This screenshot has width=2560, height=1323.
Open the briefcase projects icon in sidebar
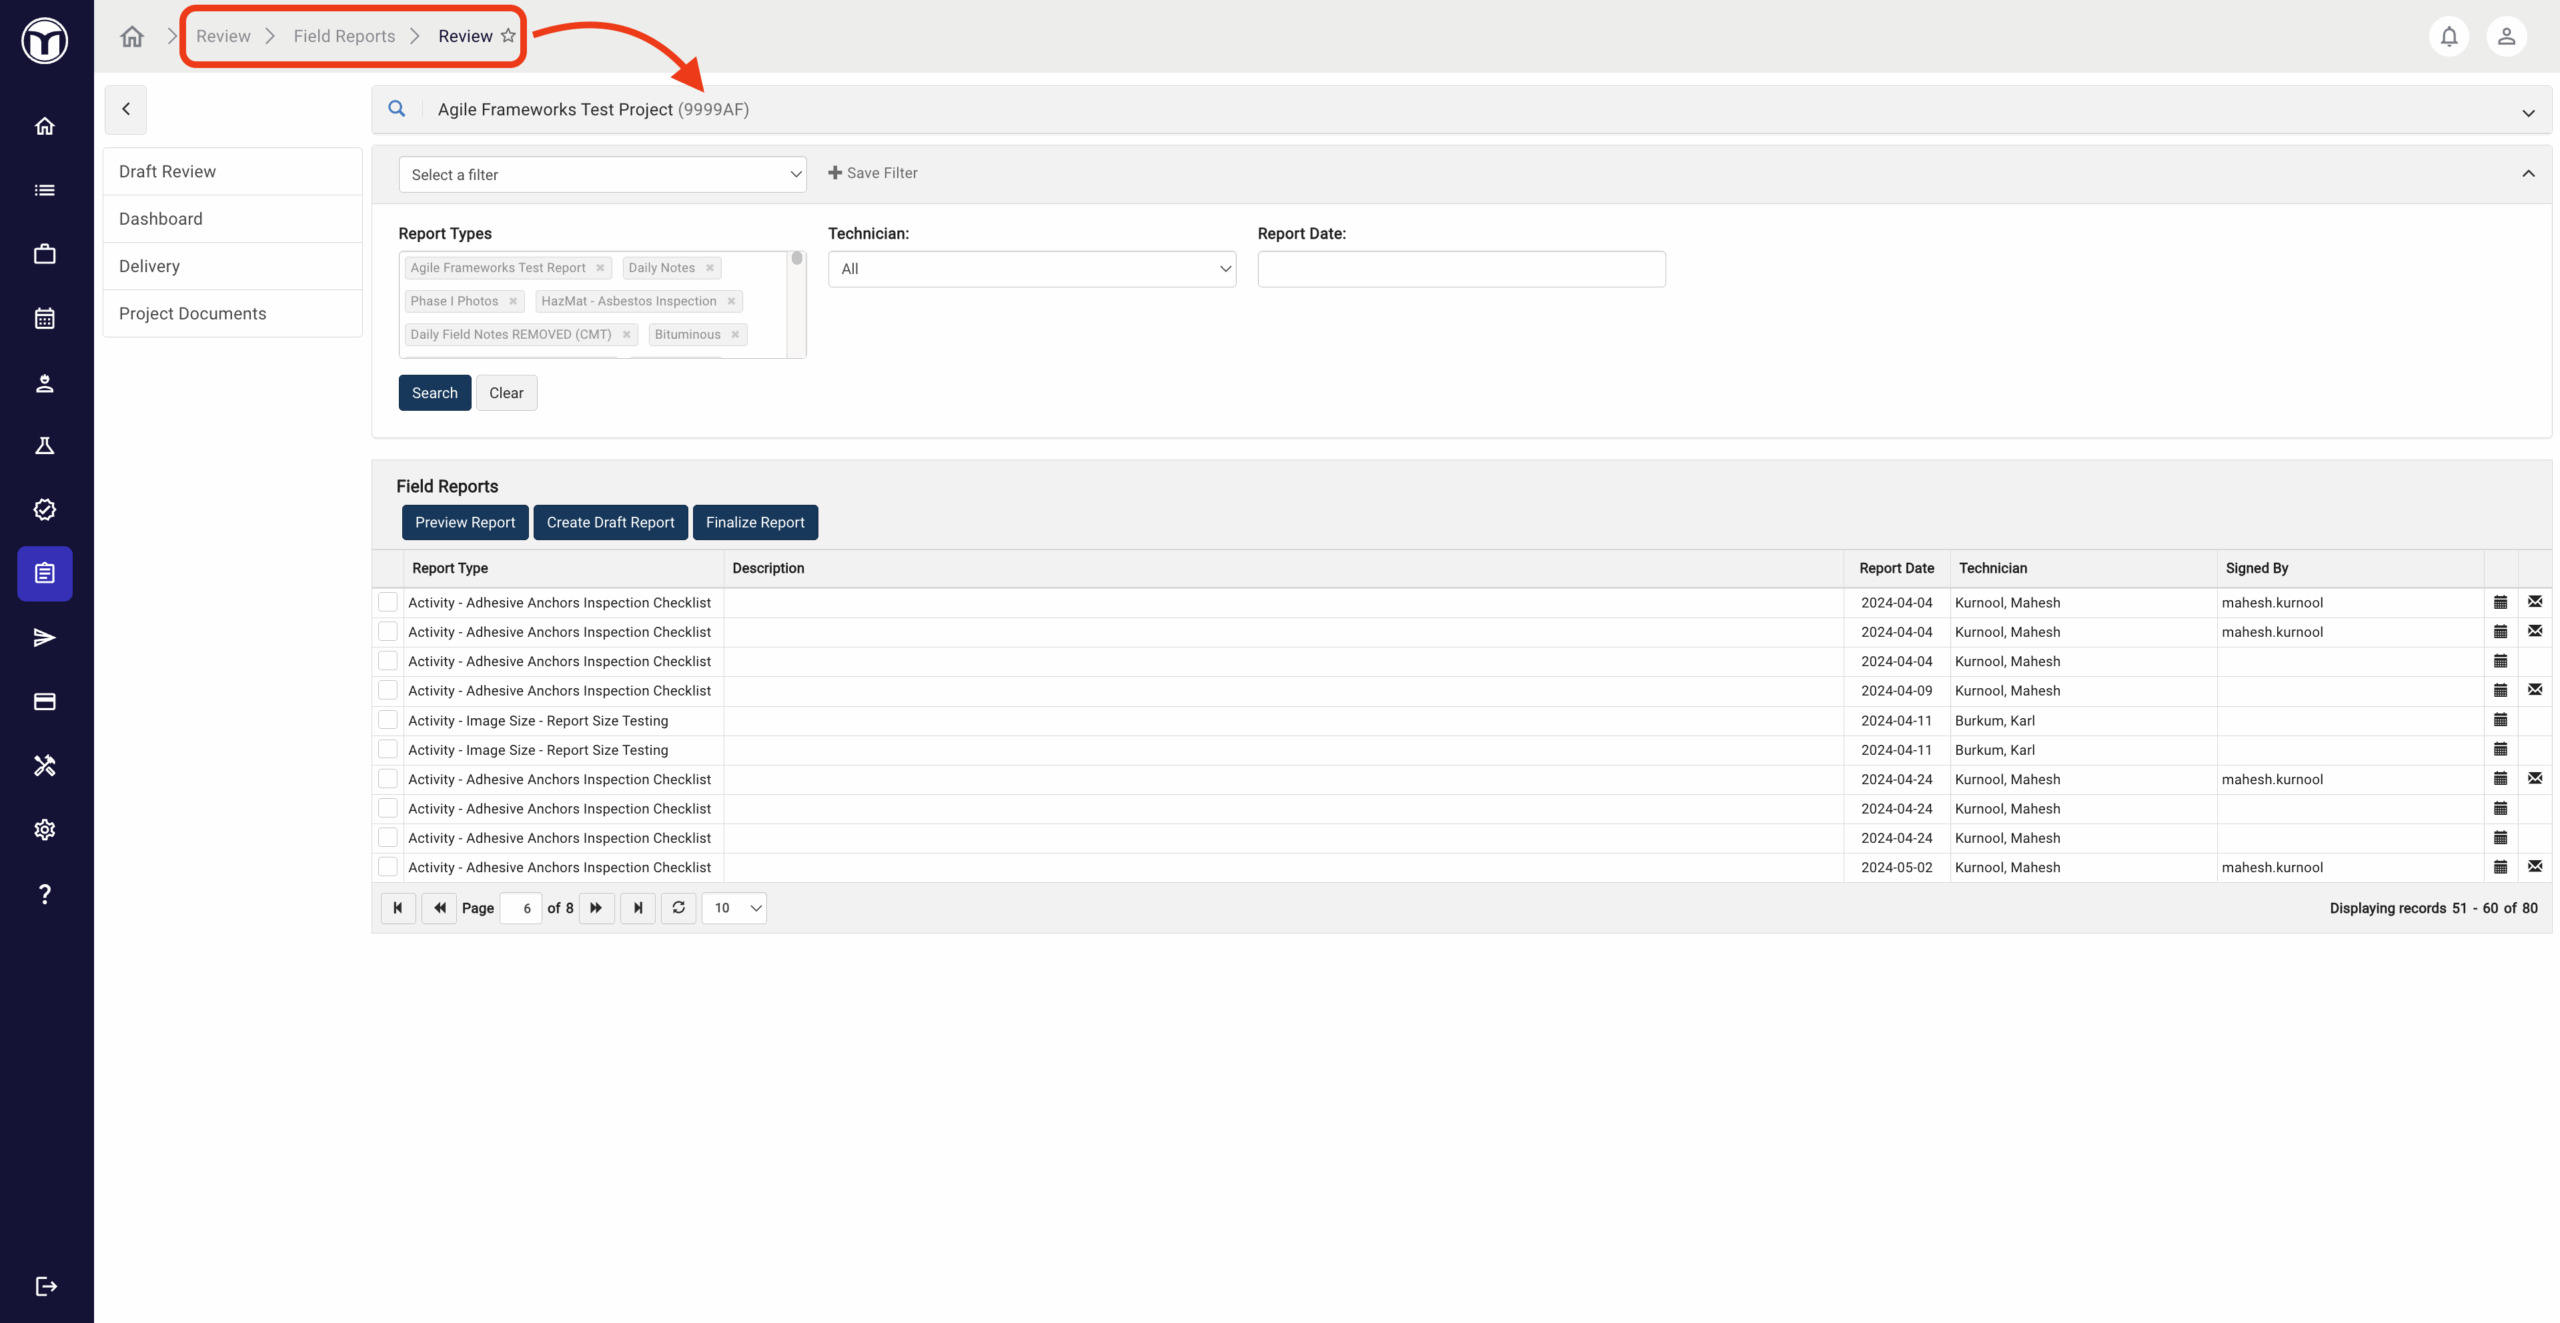click(44, 254)
